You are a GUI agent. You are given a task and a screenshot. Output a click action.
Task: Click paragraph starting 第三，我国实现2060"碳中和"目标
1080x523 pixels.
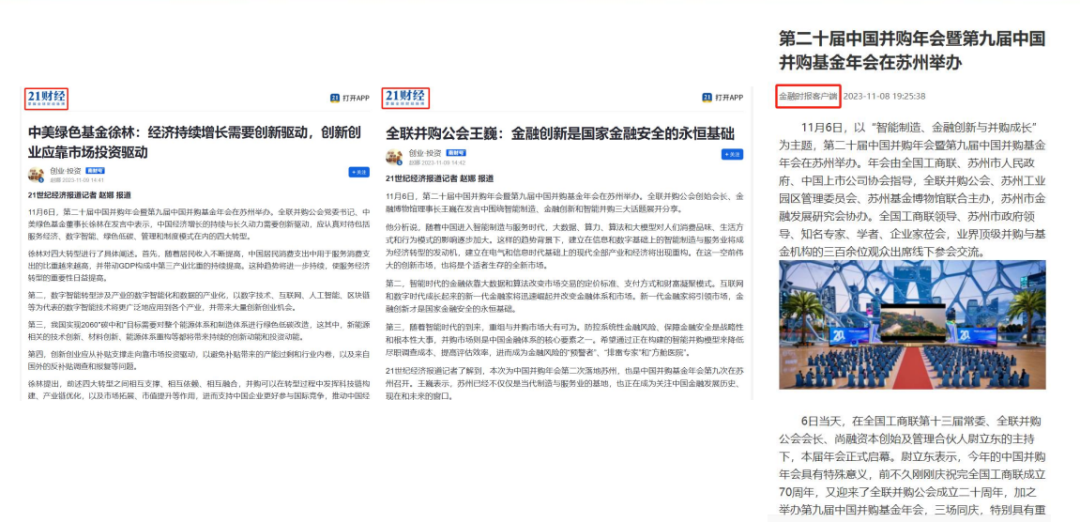(199, 332)
